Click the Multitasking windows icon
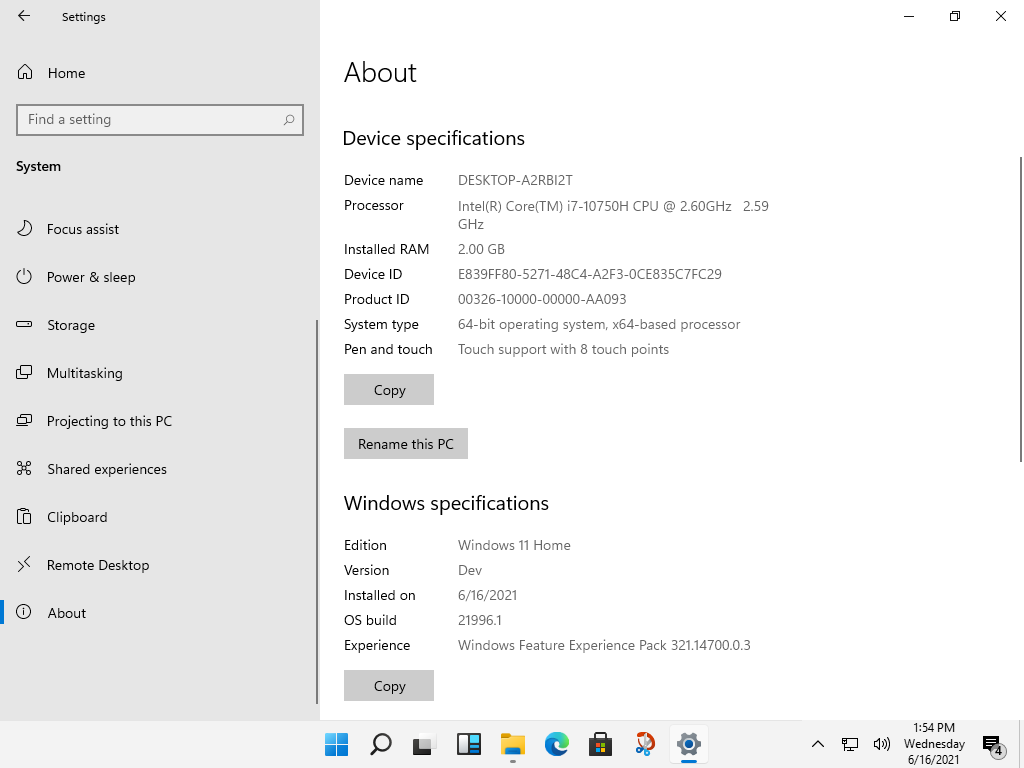 (24, 372)
